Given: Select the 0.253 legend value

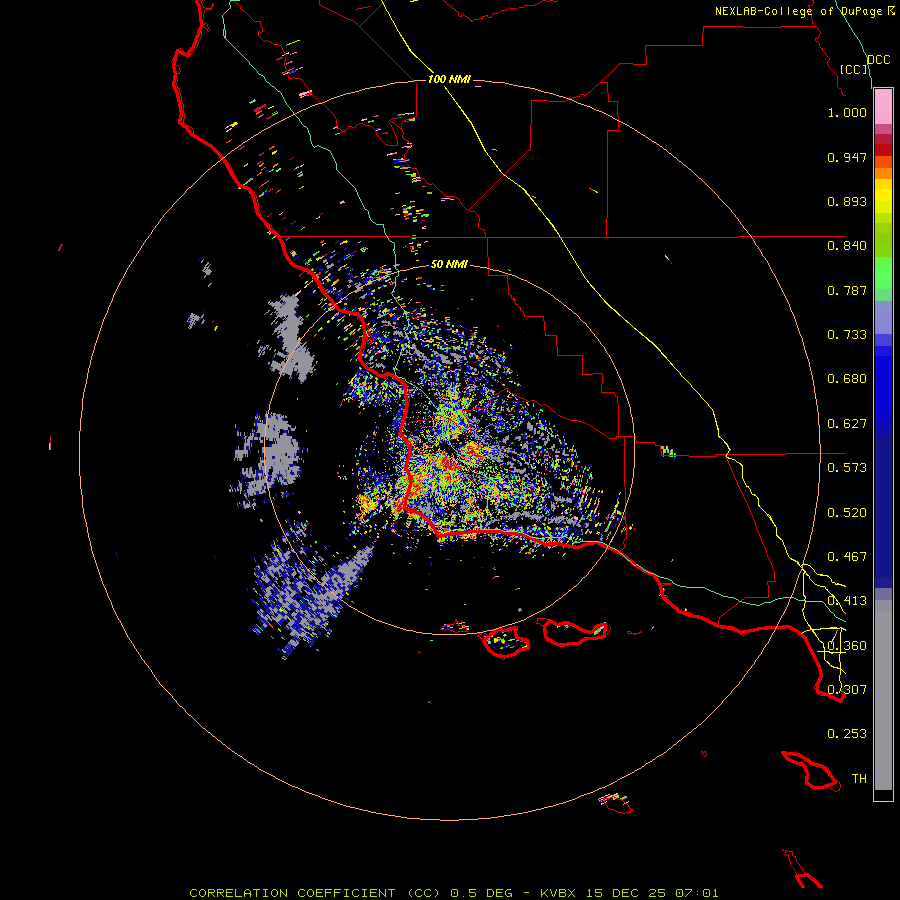Looking at the screenshot, I should [x=847, y=734].
